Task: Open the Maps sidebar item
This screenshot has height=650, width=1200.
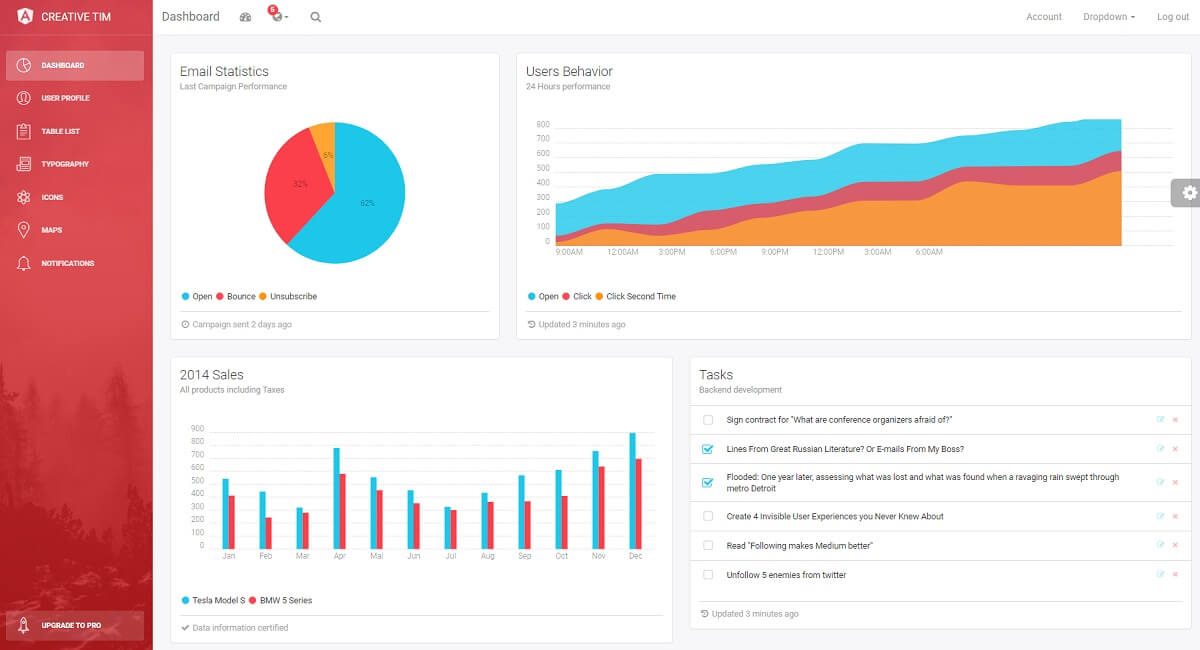Action: point(75,230)
